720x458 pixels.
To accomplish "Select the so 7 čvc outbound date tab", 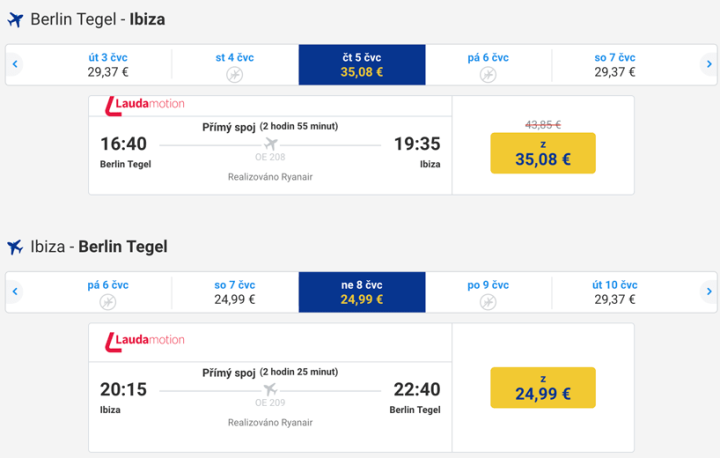I will [x=614, y=65].
